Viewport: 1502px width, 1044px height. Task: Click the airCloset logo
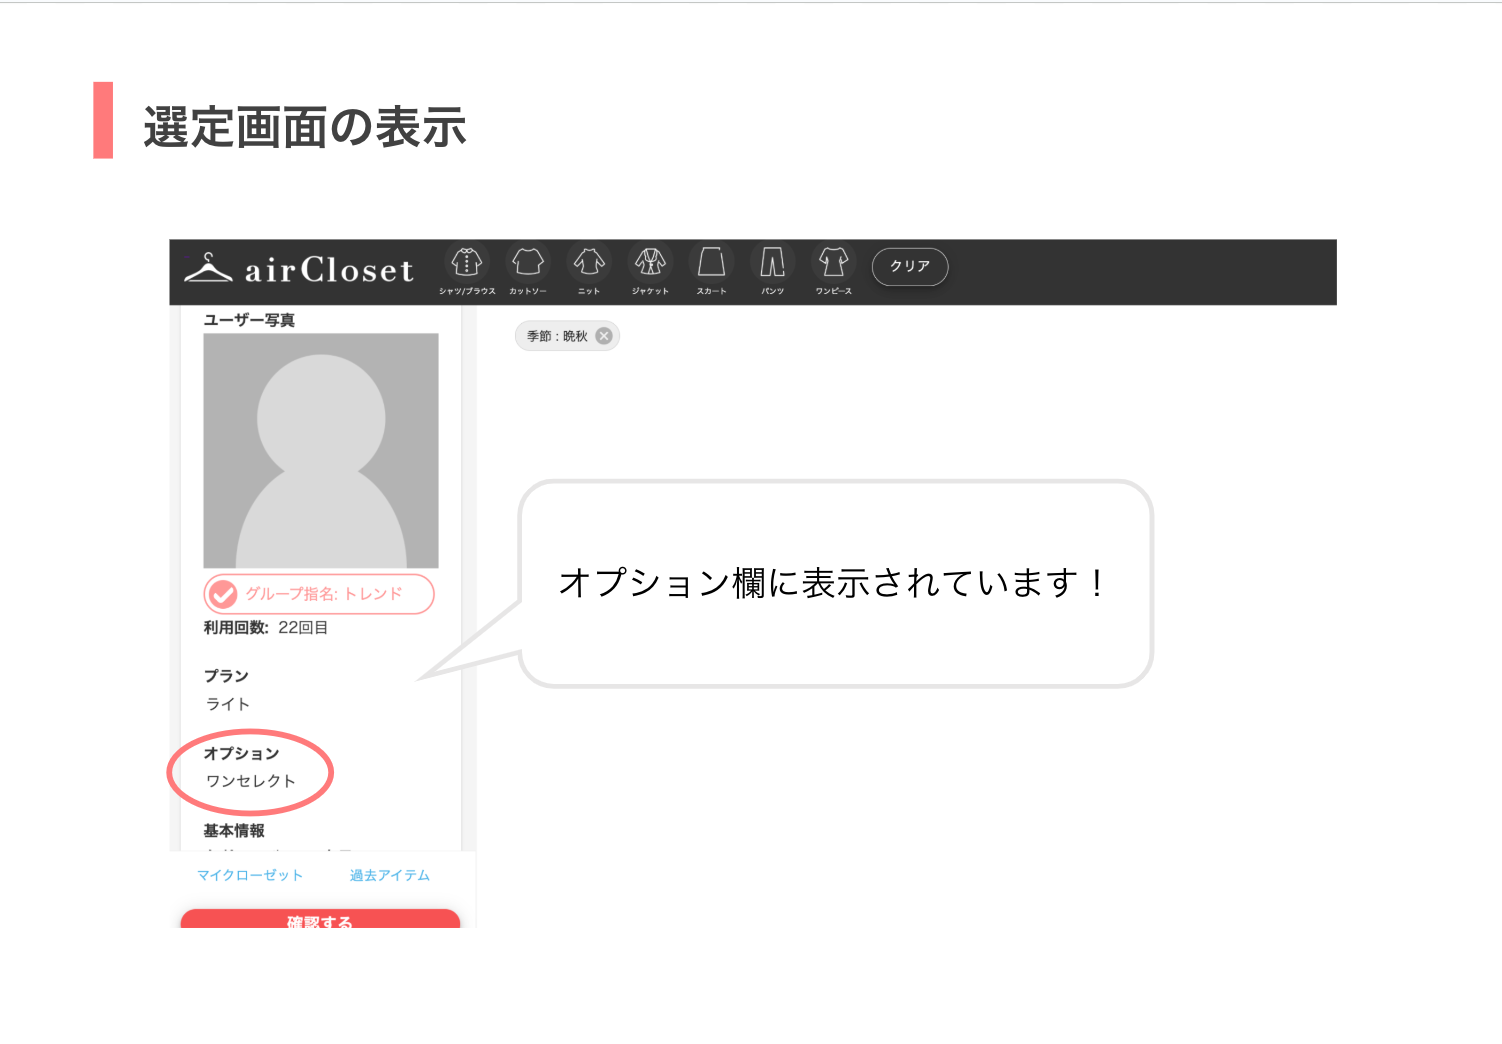click(x=300, y=270)
